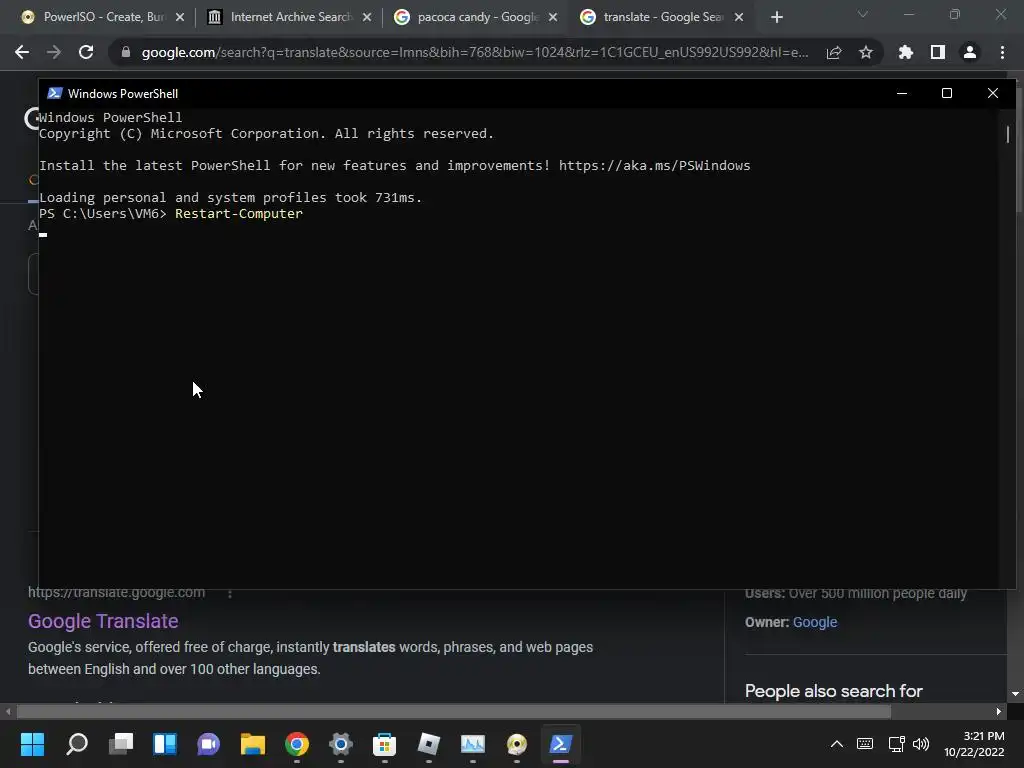Focus the Chrome address bar URL
This screenshot has width=1024, height=768.
(475, 52)
